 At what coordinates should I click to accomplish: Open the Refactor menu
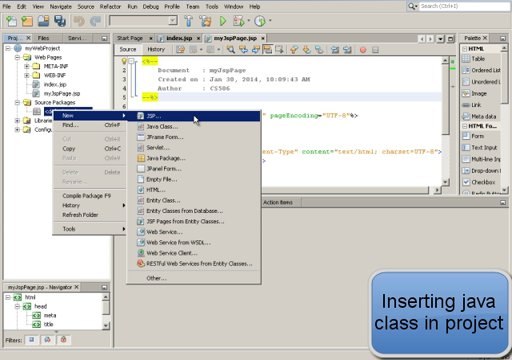click(x=110, y=6)
